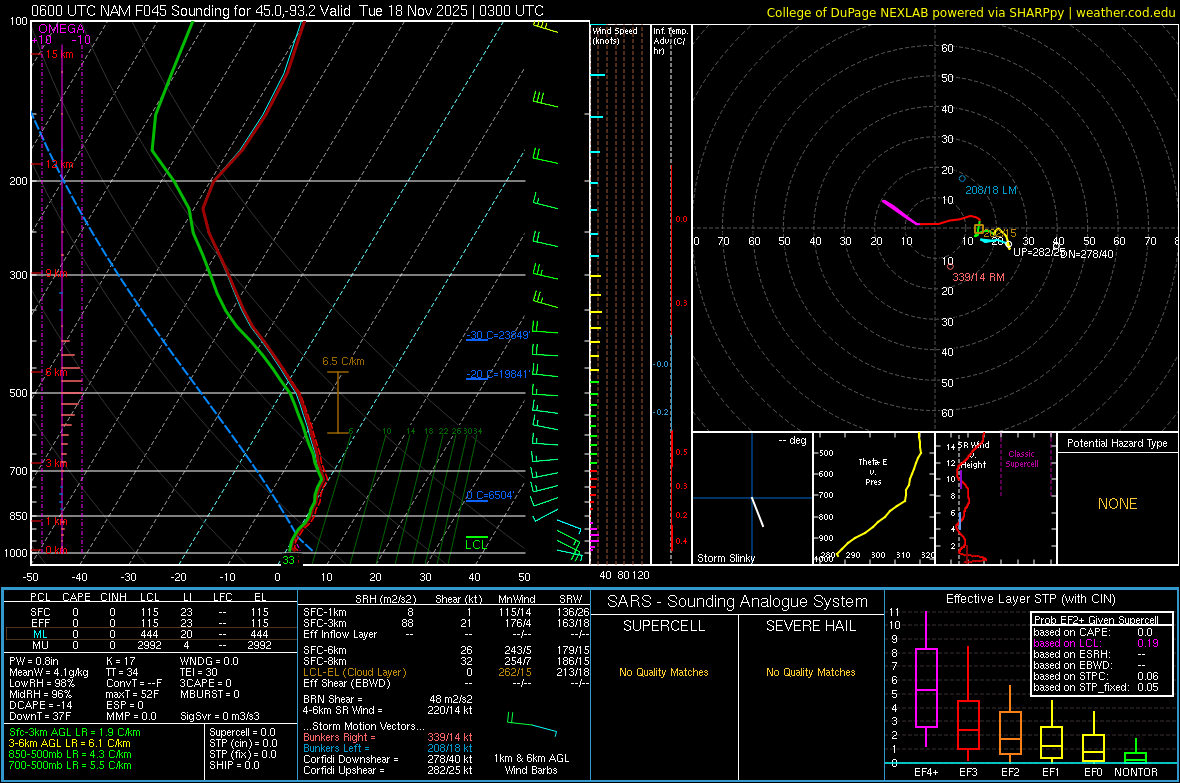1180x783 pixels.
Task: Open the SR Wind v. Height inset
Action: point(996,498)
